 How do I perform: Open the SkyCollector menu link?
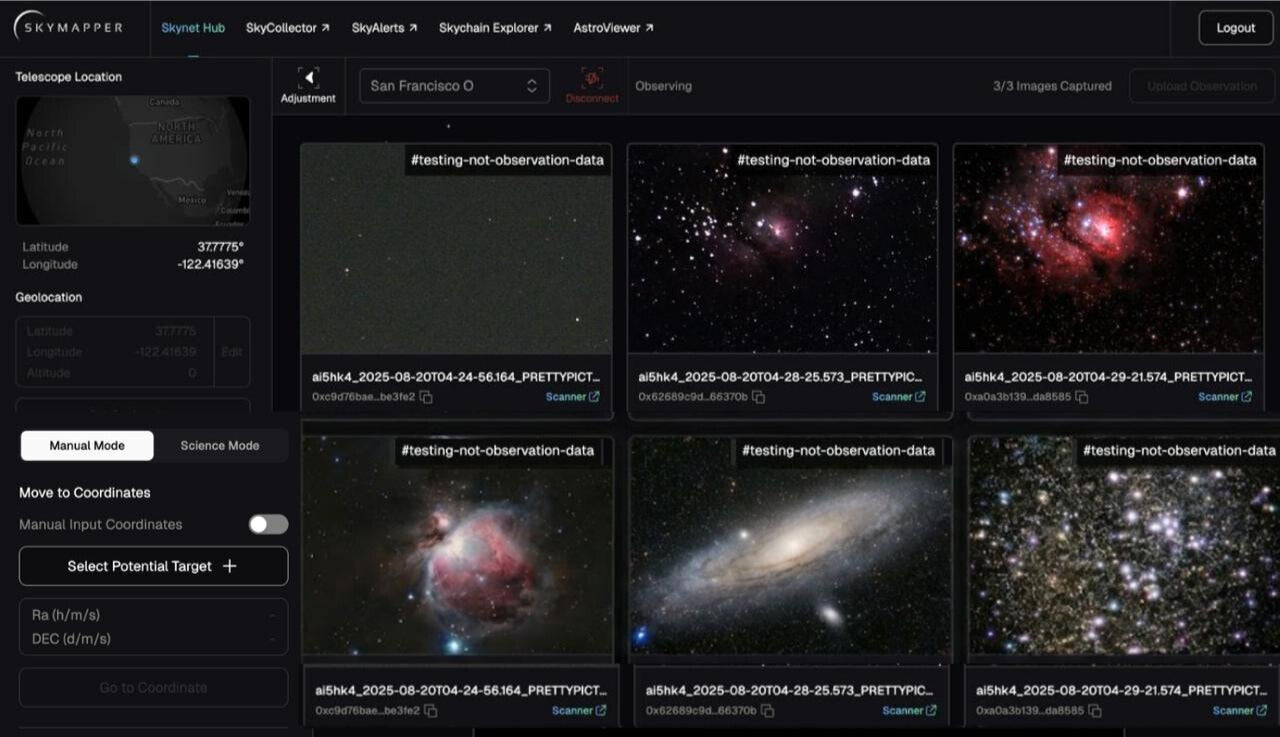pos(288,28)
